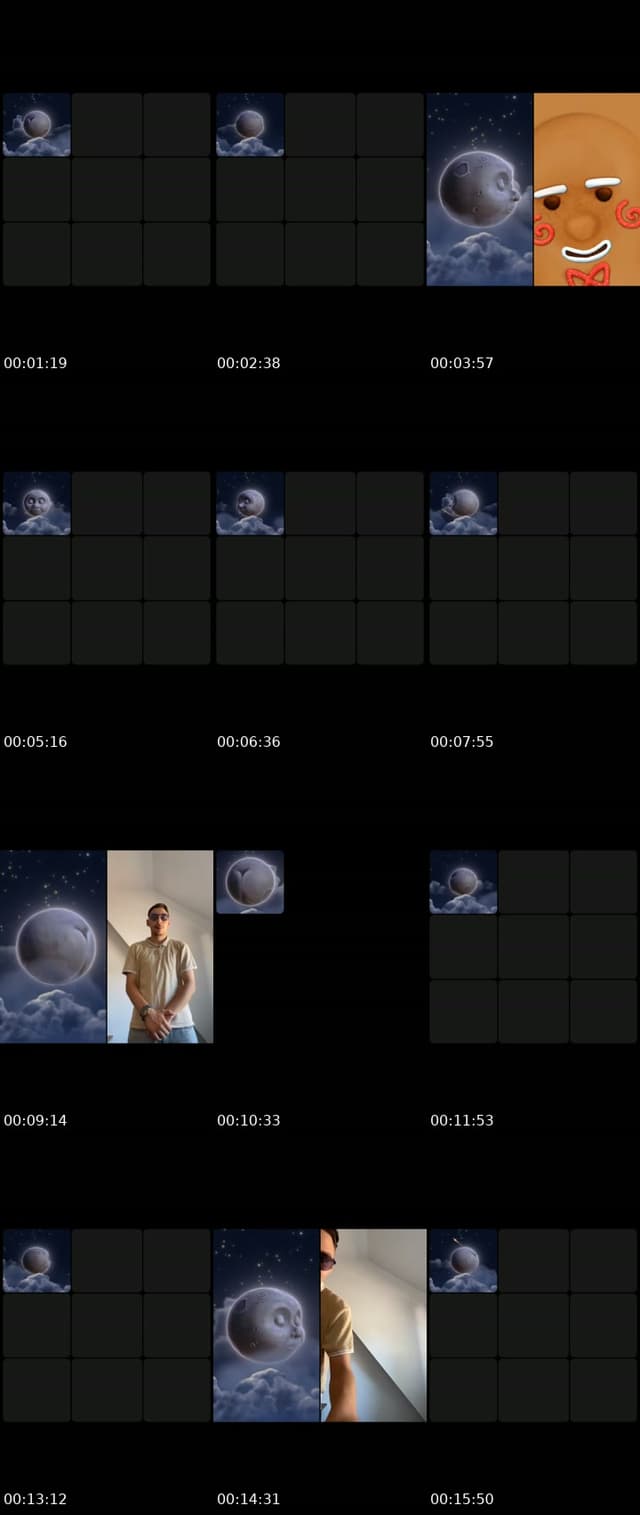Click the 00:09:14 timestamp label

coord(35,1120)
